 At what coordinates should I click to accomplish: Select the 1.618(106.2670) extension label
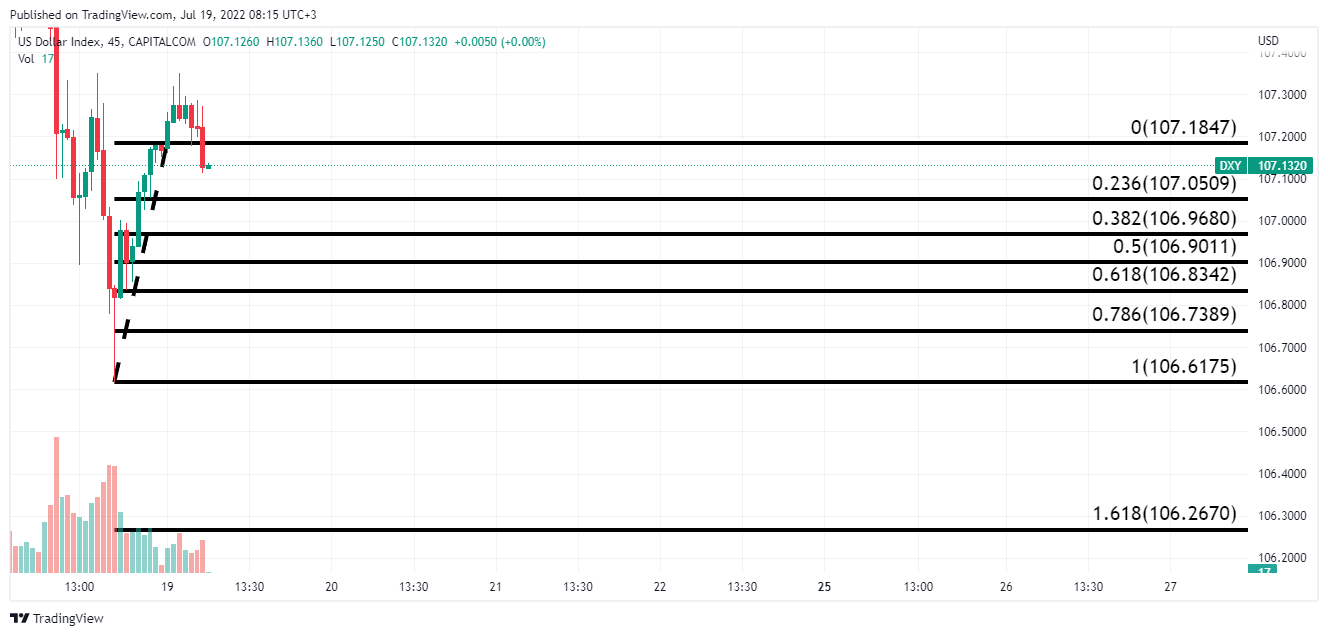tap(1164, 514)
